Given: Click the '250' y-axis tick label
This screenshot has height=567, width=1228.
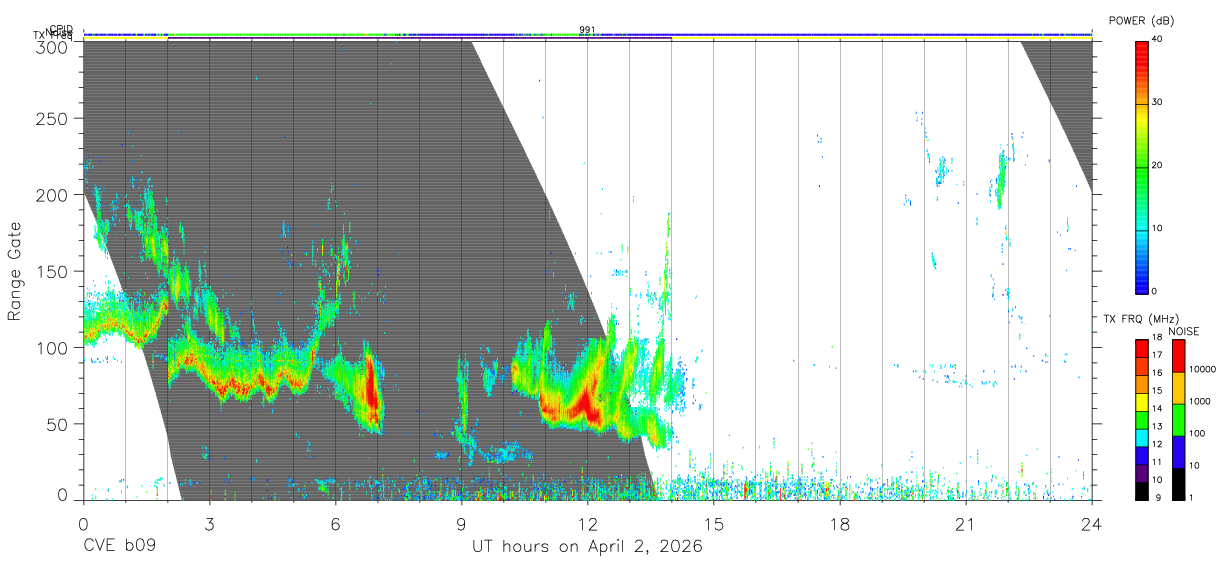Looking at the screenshot, I should [54, 119].
